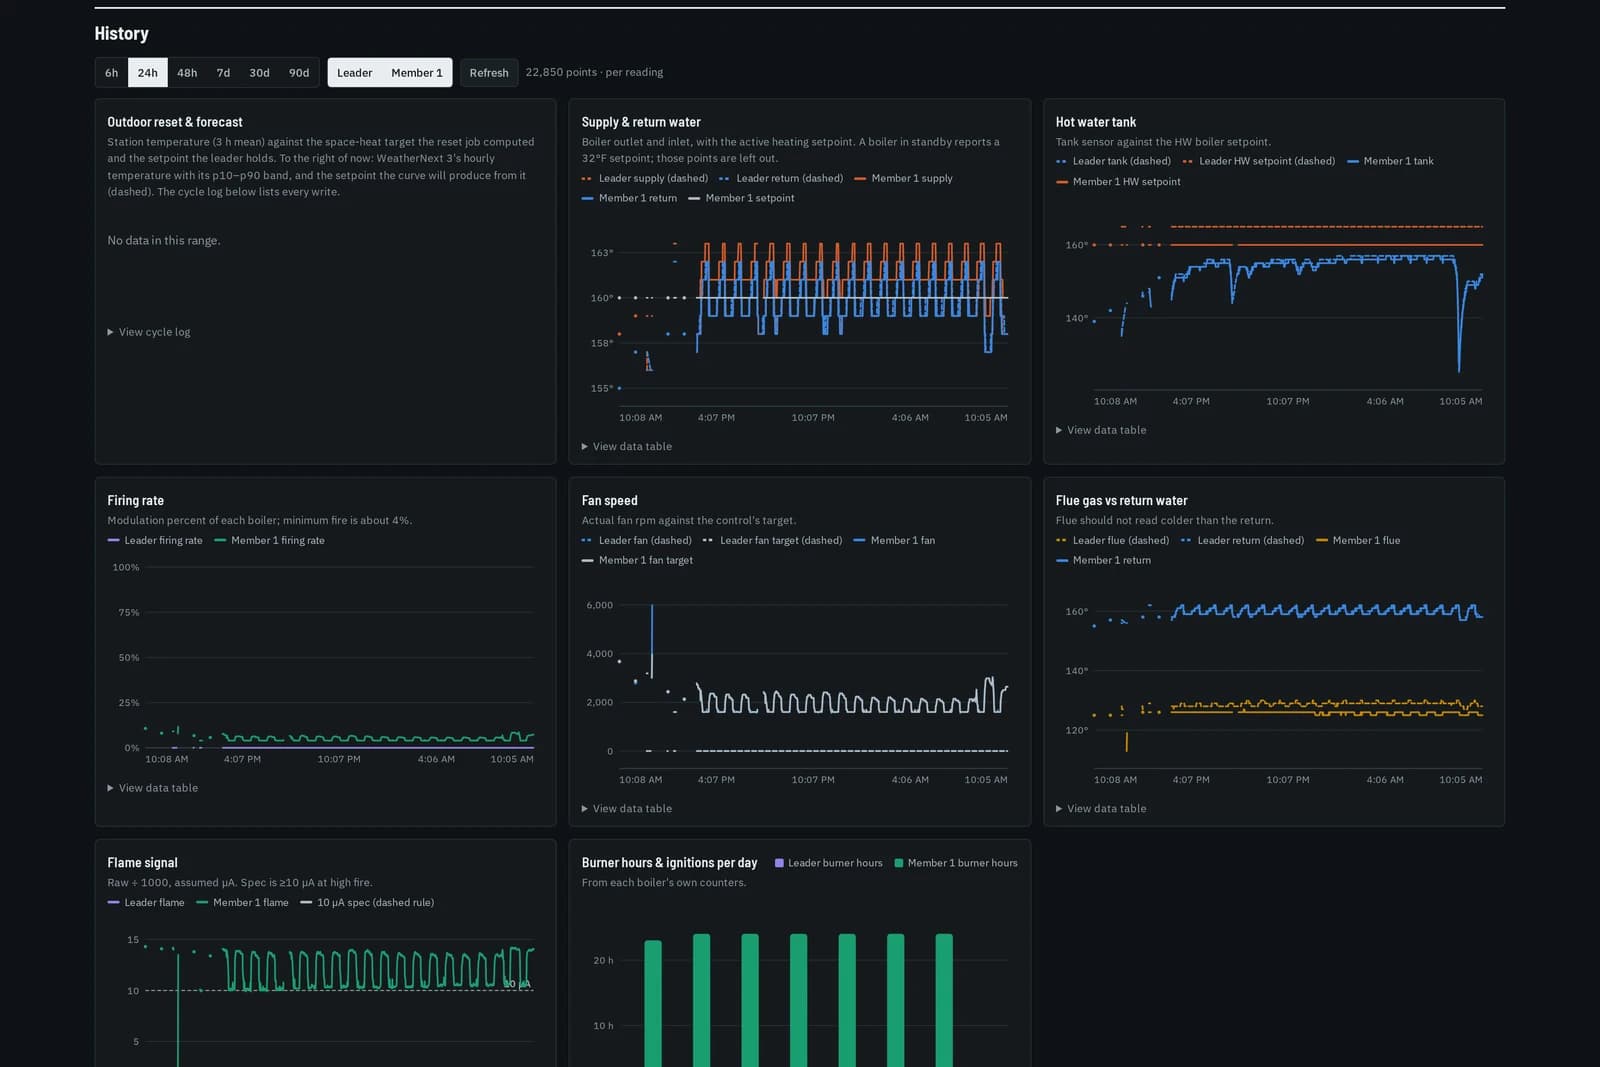Expand Supply & return water data table
1600x1067 pixels.
coord(627,447)
